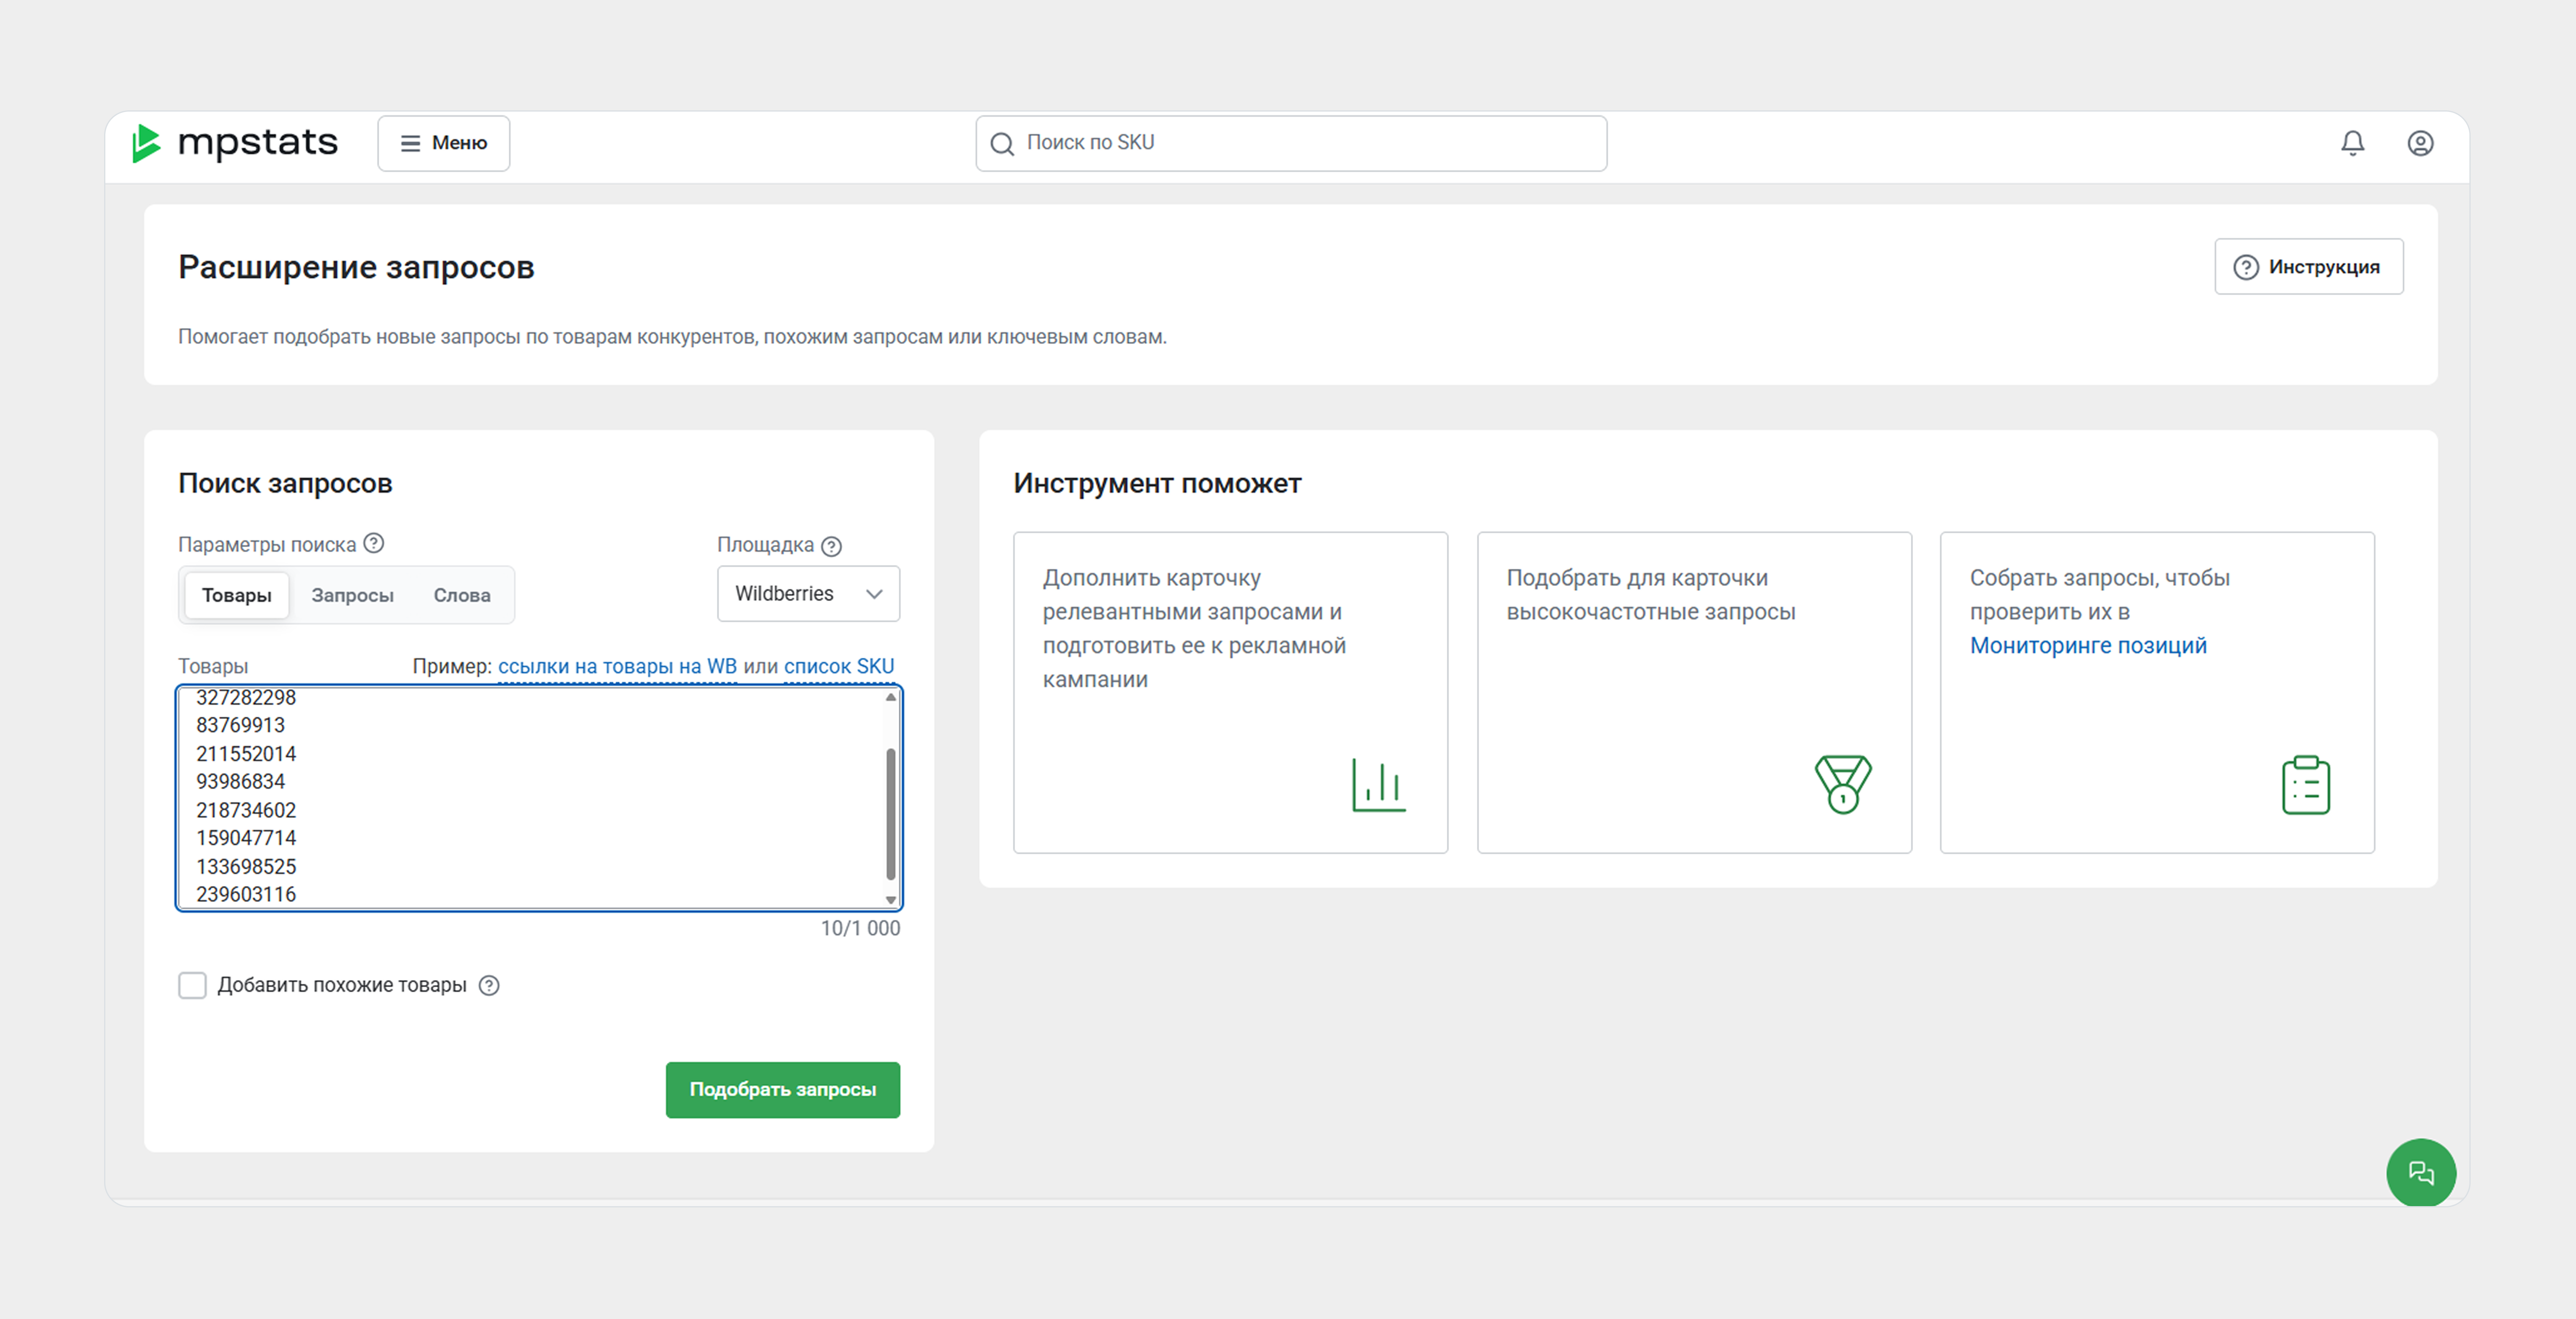
Task: Click the medal icon card
Action: pyautogui.click(x=1843, y=785)
